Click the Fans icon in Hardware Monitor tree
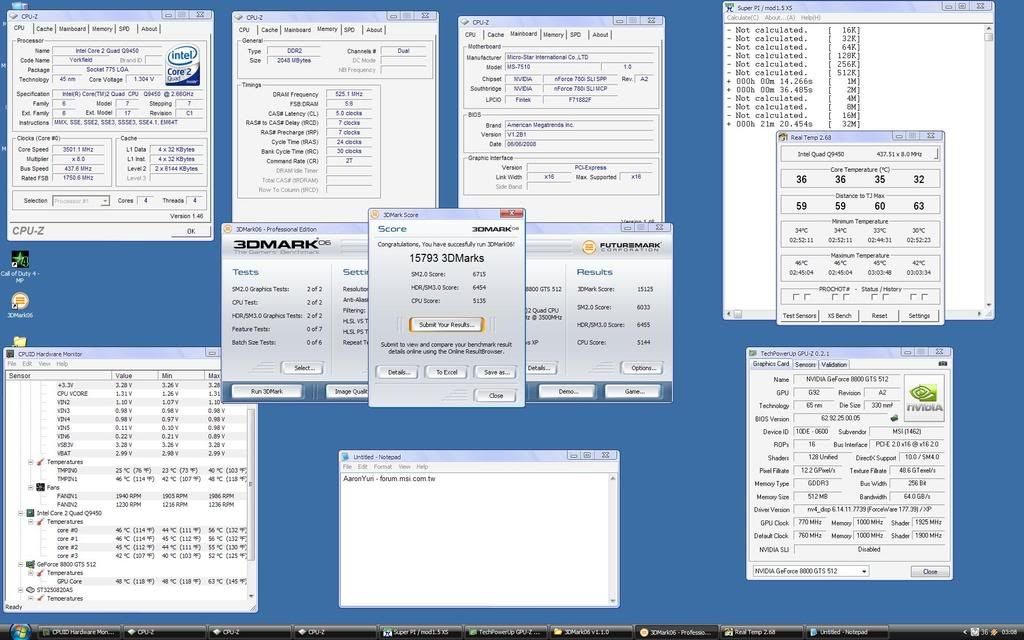Screen dimensions: 1024x640 (40, 487)
